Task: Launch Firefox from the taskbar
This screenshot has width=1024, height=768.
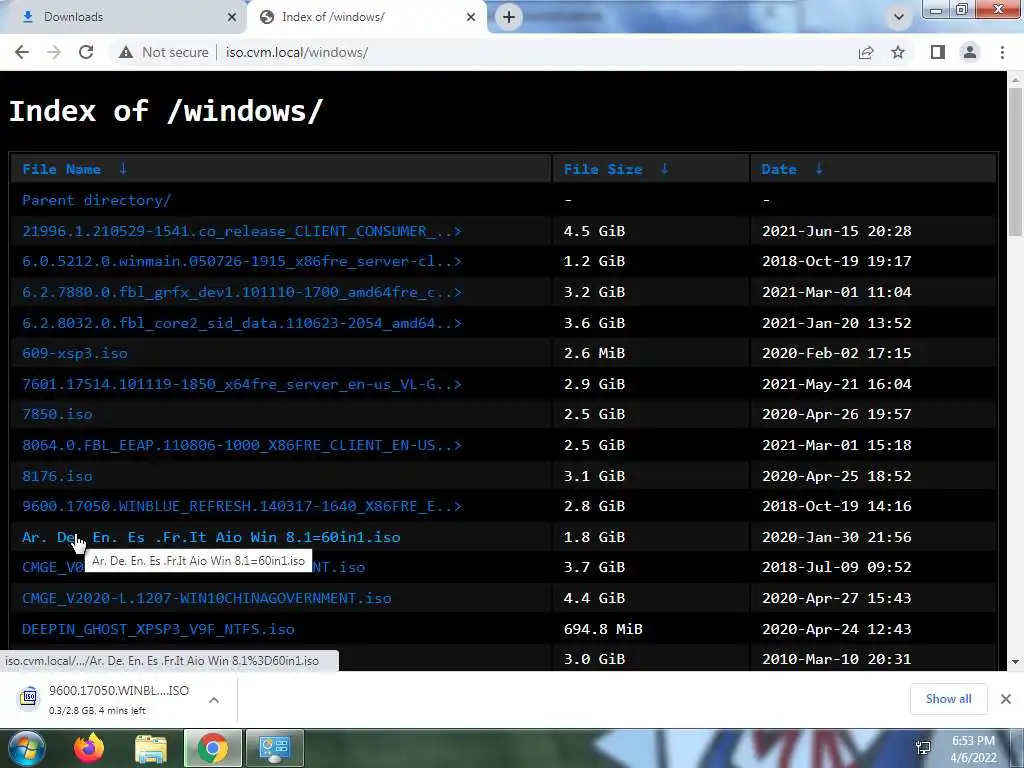Action: [x=89, y=748]
